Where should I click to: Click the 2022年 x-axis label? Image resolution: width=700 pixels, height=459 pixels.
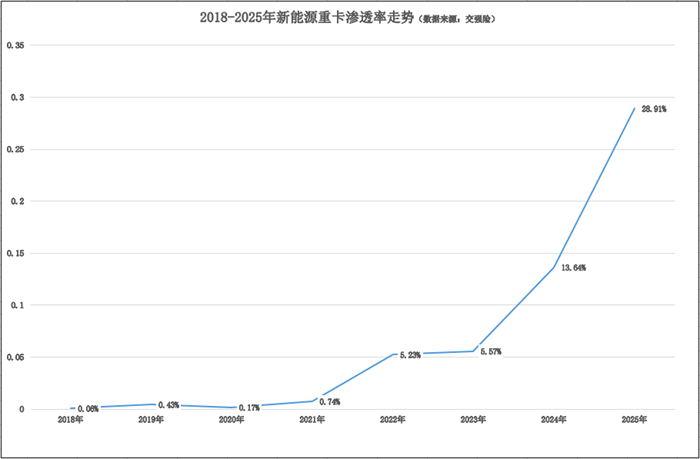click(394, 421)
